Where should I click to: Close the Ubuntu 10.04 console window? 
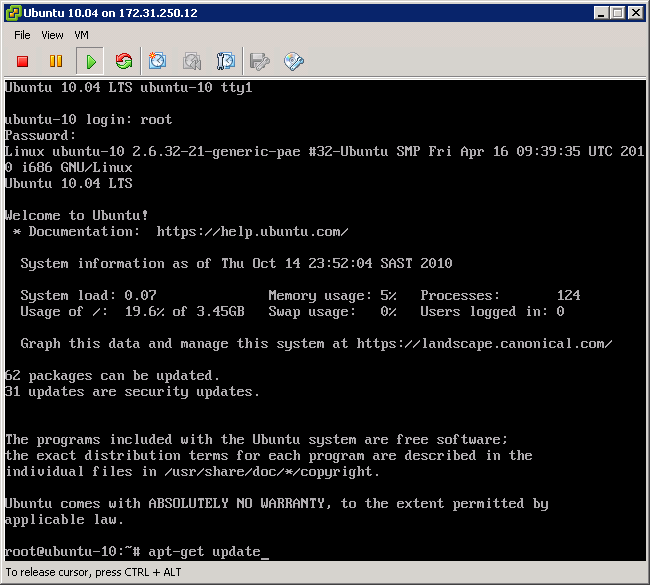click(x=635, y=13)
